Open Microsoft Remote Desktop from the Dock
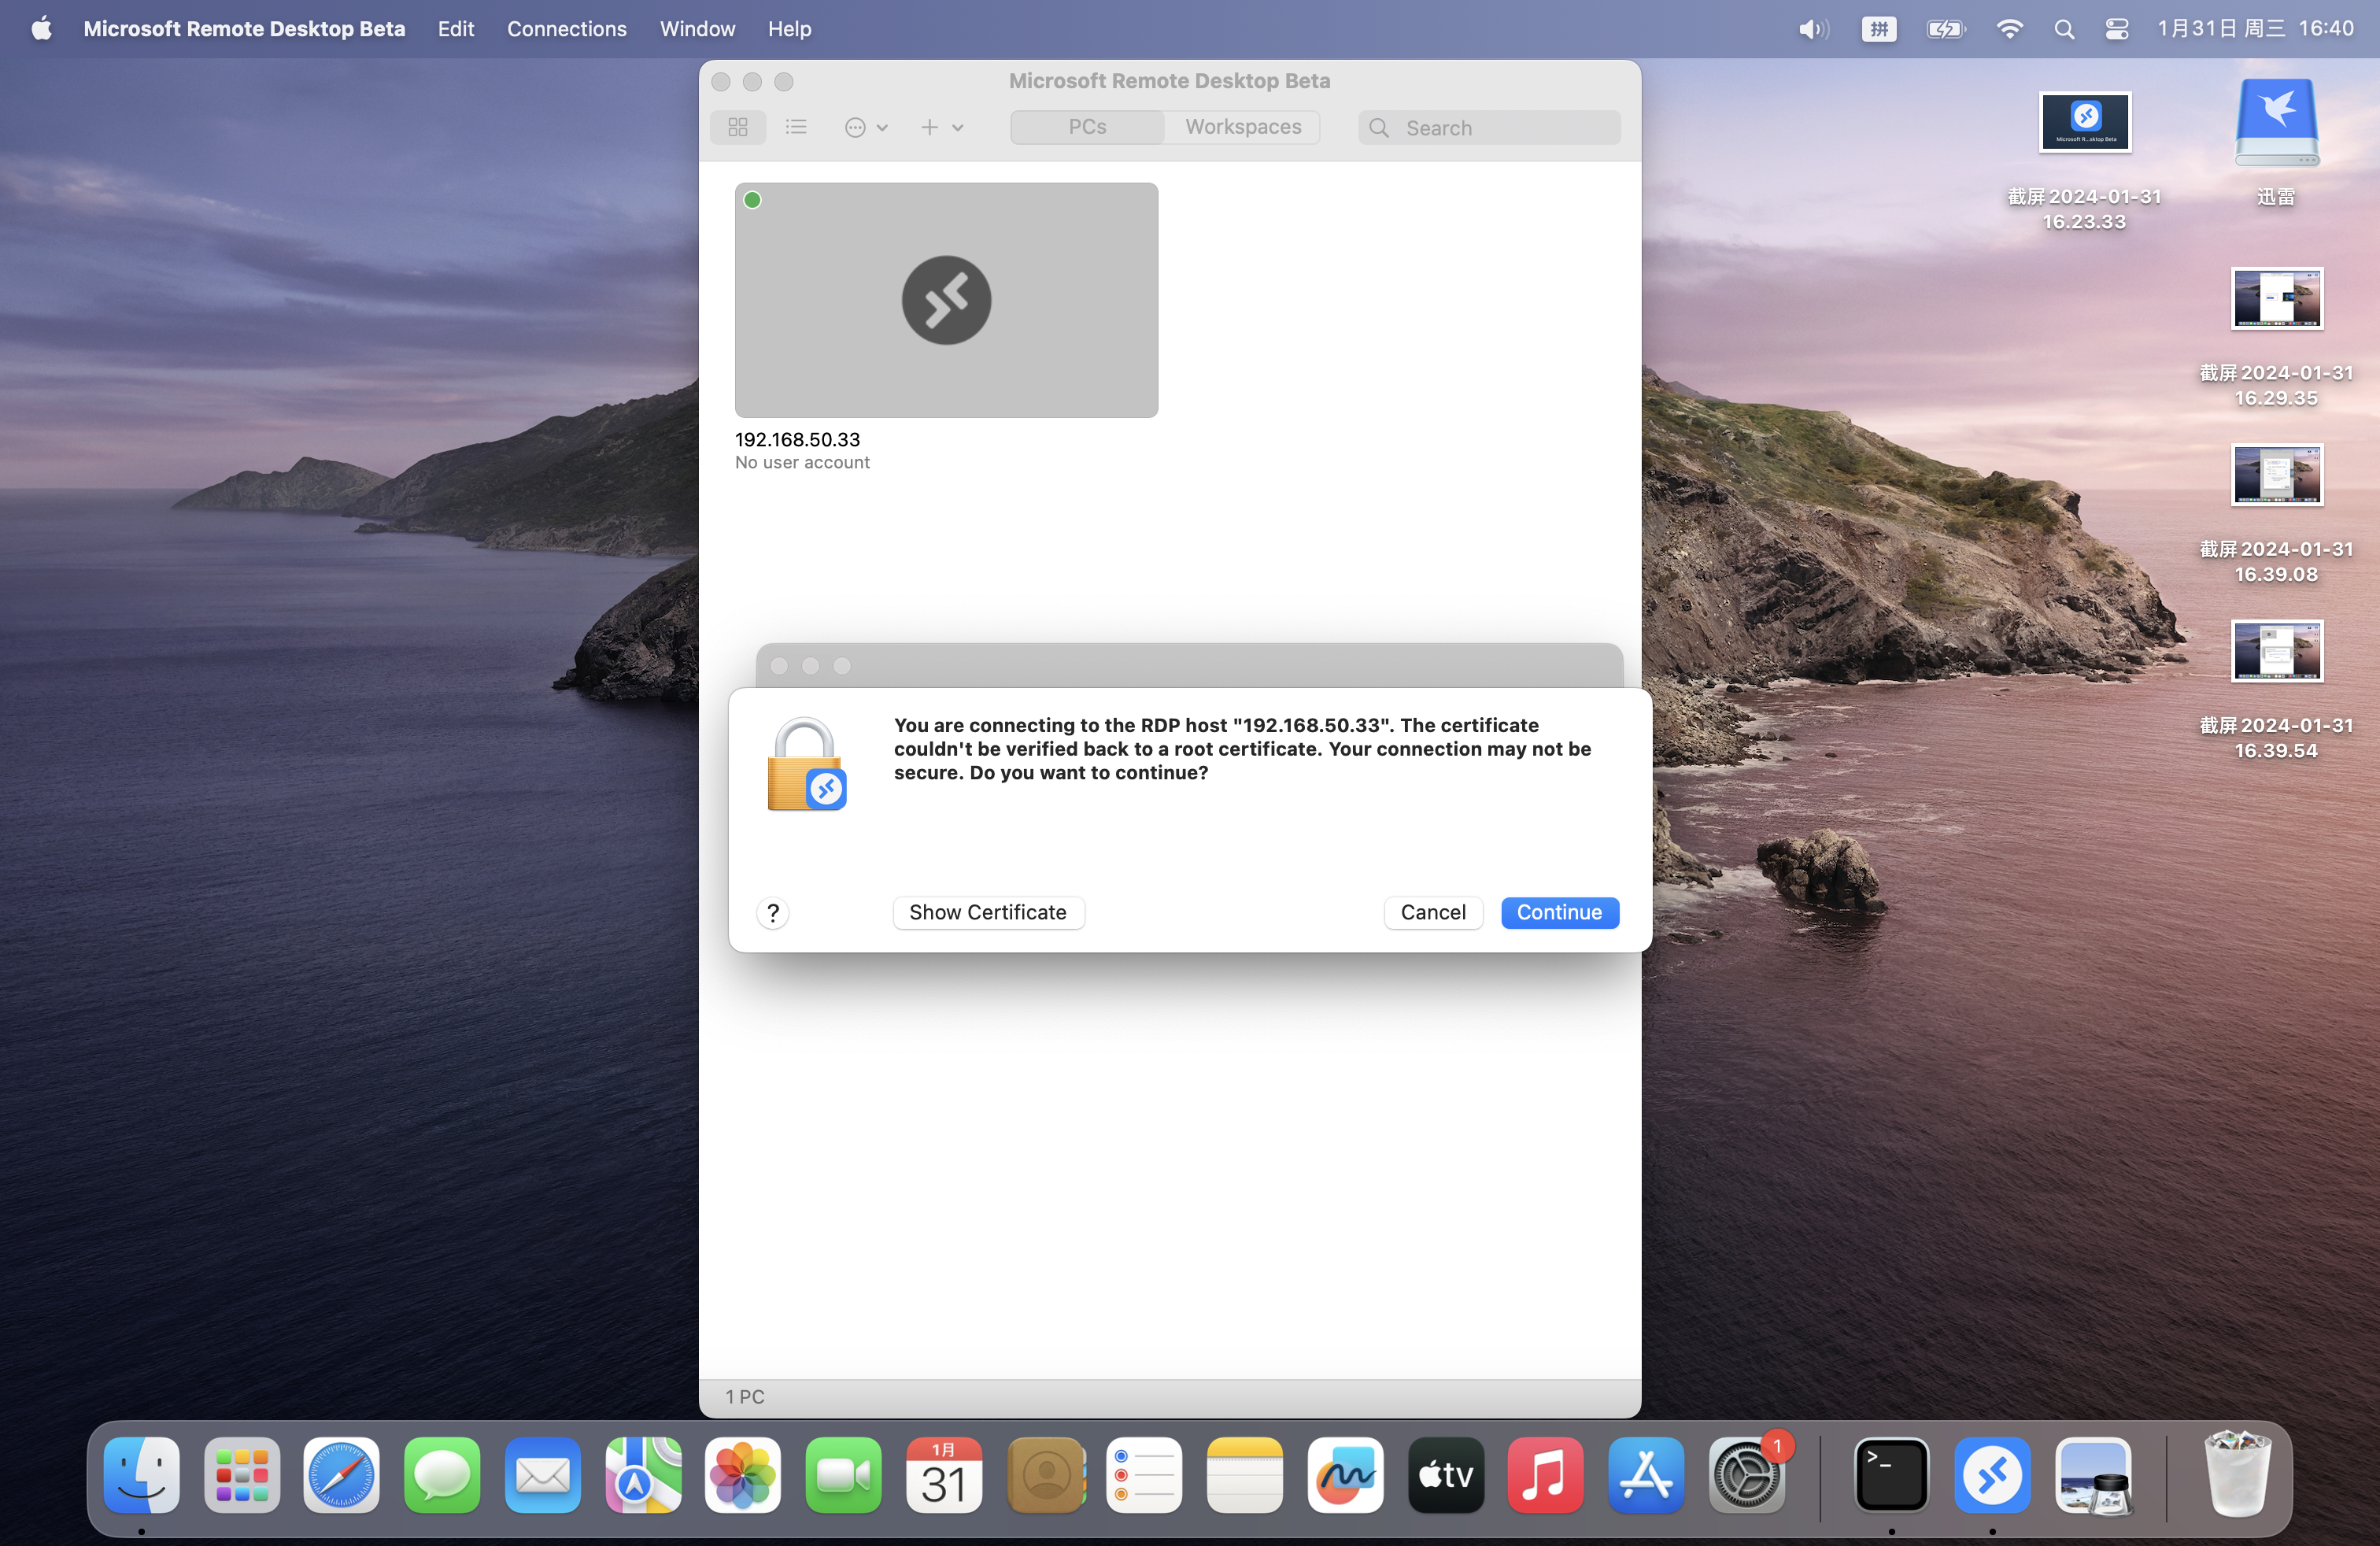The image size is (2380, 1546). [1993, 1475]
